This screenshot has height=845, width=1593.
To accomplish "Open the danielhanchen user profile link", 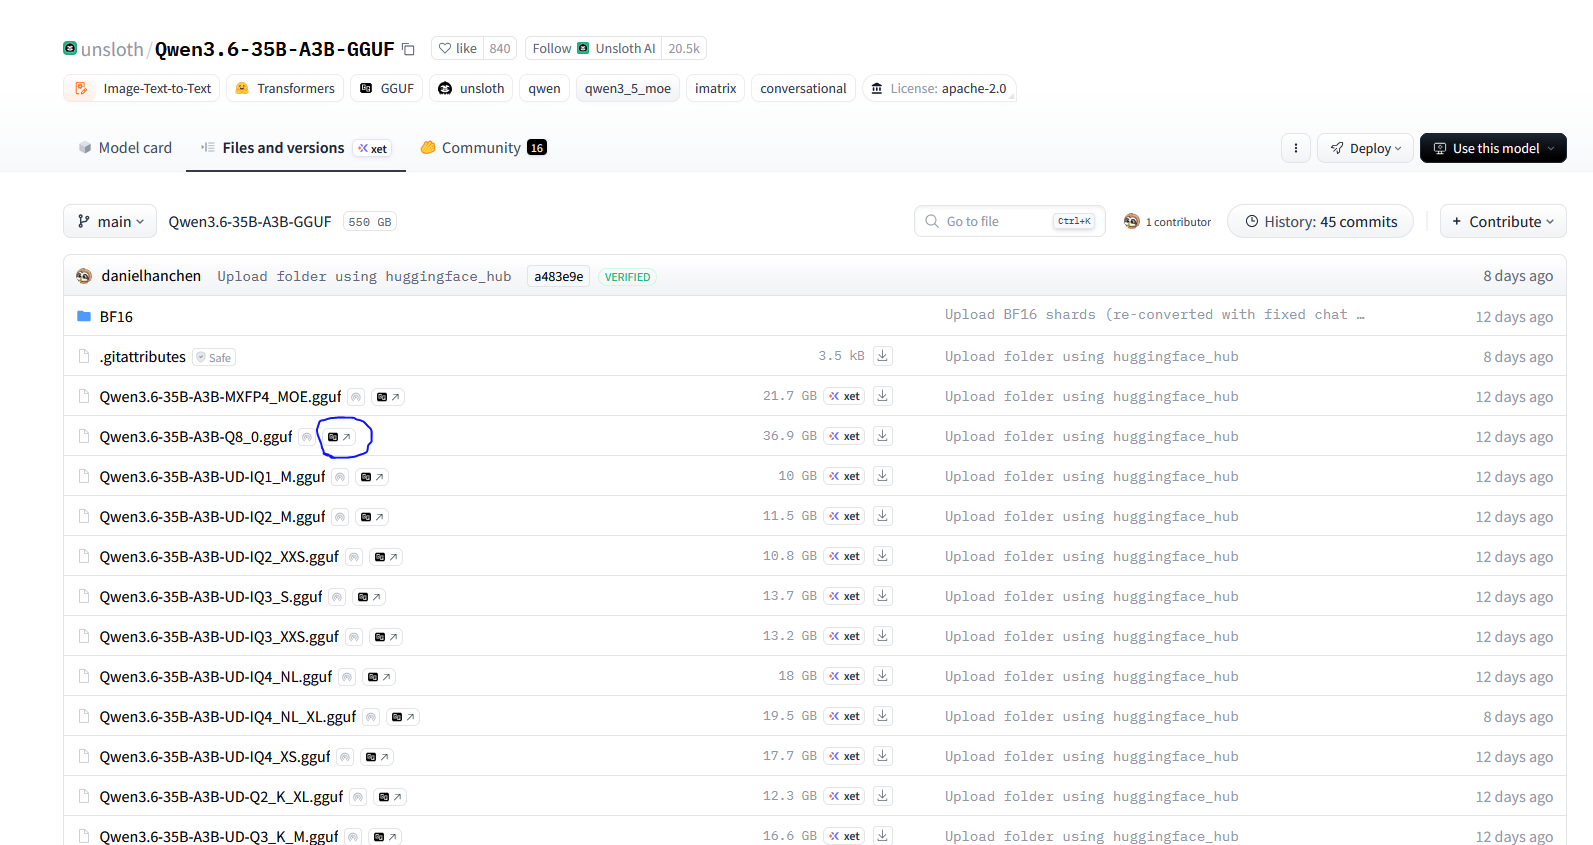I will coord(151,276).
